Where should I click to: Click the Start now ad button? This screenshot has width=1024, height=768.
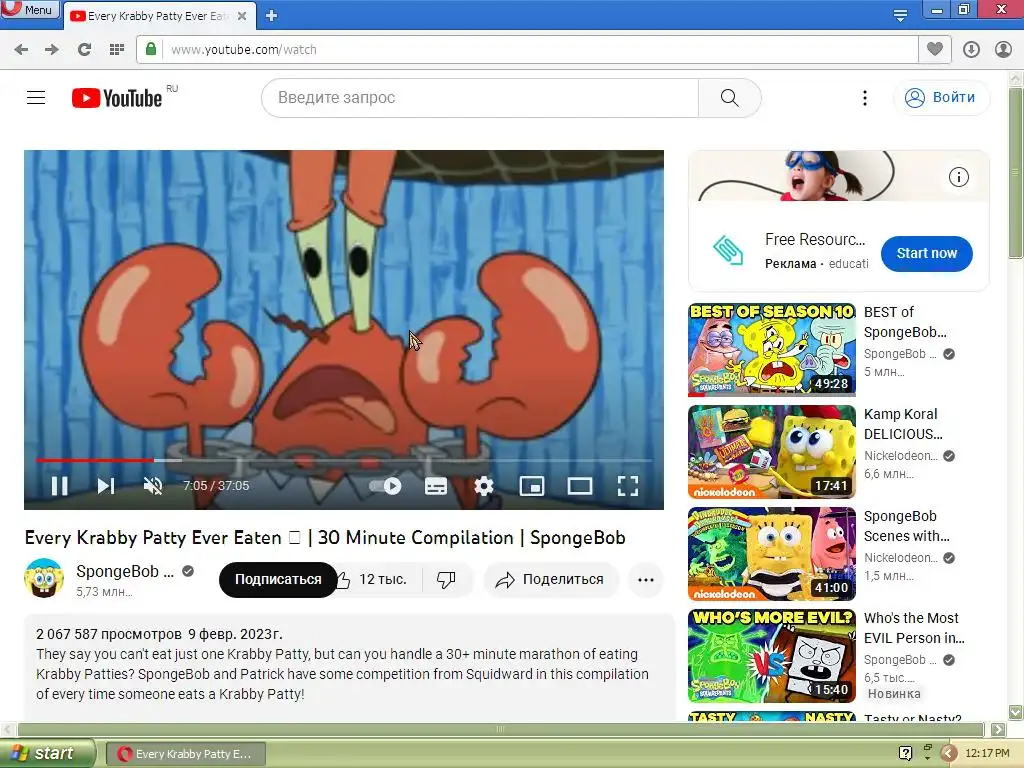[x=927, y=253]
